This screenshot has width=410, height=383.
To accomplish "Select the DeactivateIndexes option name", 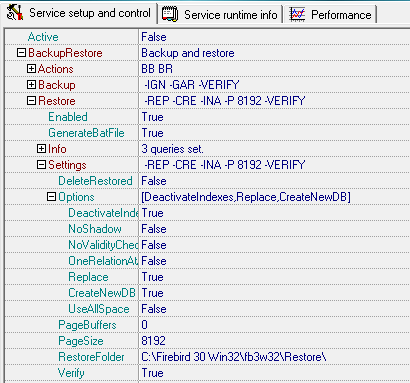I will coord(103,213).
